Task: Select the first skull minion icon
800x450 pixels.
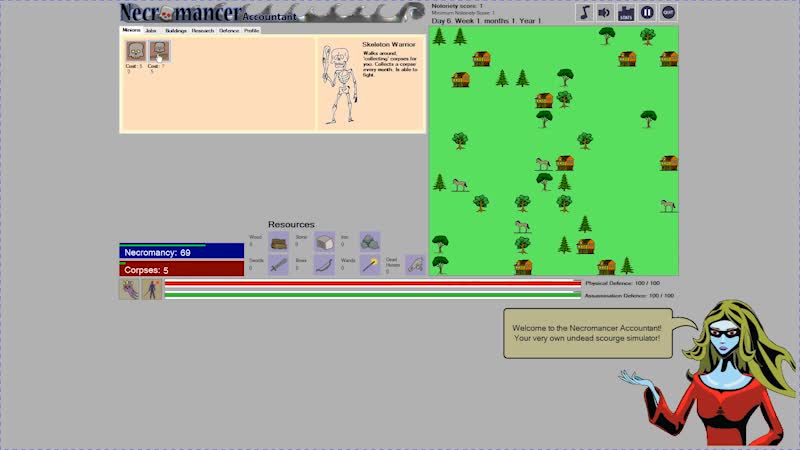Action: point(133,50)
